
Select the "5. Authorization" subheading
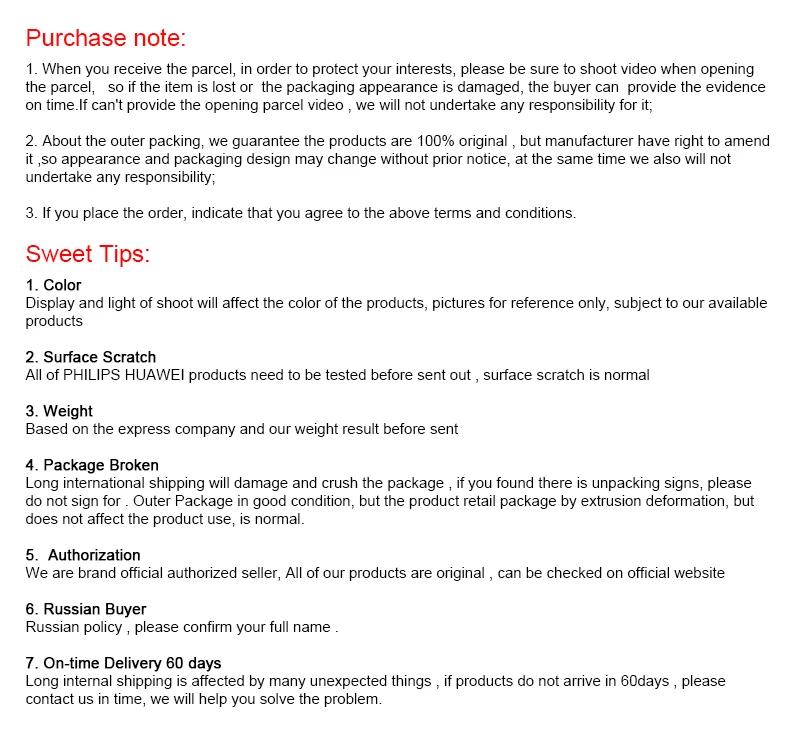[x=83, y=555]
